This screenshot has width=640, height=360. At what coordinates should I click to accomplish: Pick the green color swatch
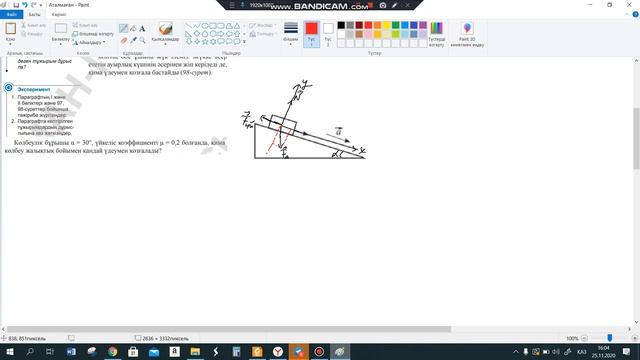(x=396, y=25)
